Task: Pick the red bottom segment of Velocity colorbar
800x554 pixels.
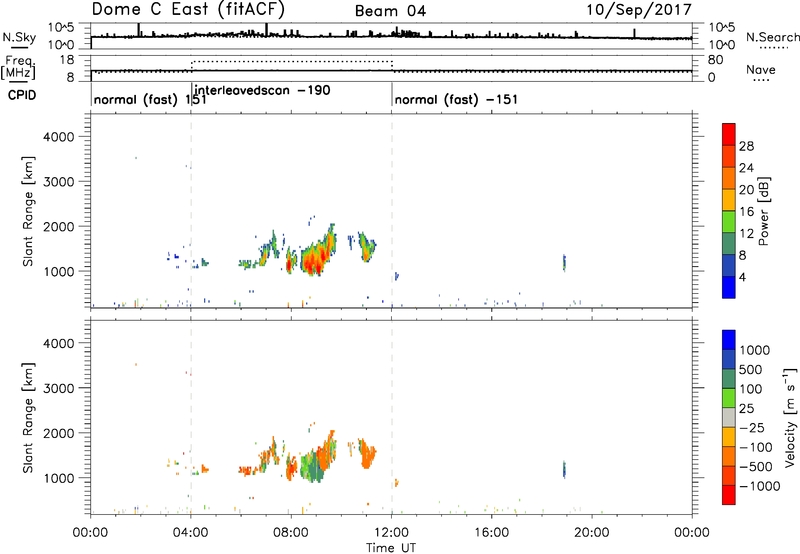Action: click(x=729, y=495)
